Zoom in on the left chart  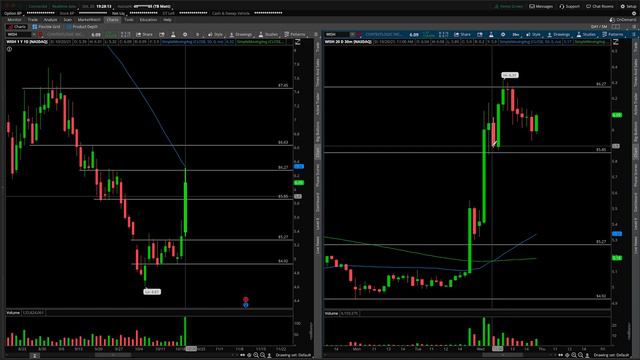point(256,356)
